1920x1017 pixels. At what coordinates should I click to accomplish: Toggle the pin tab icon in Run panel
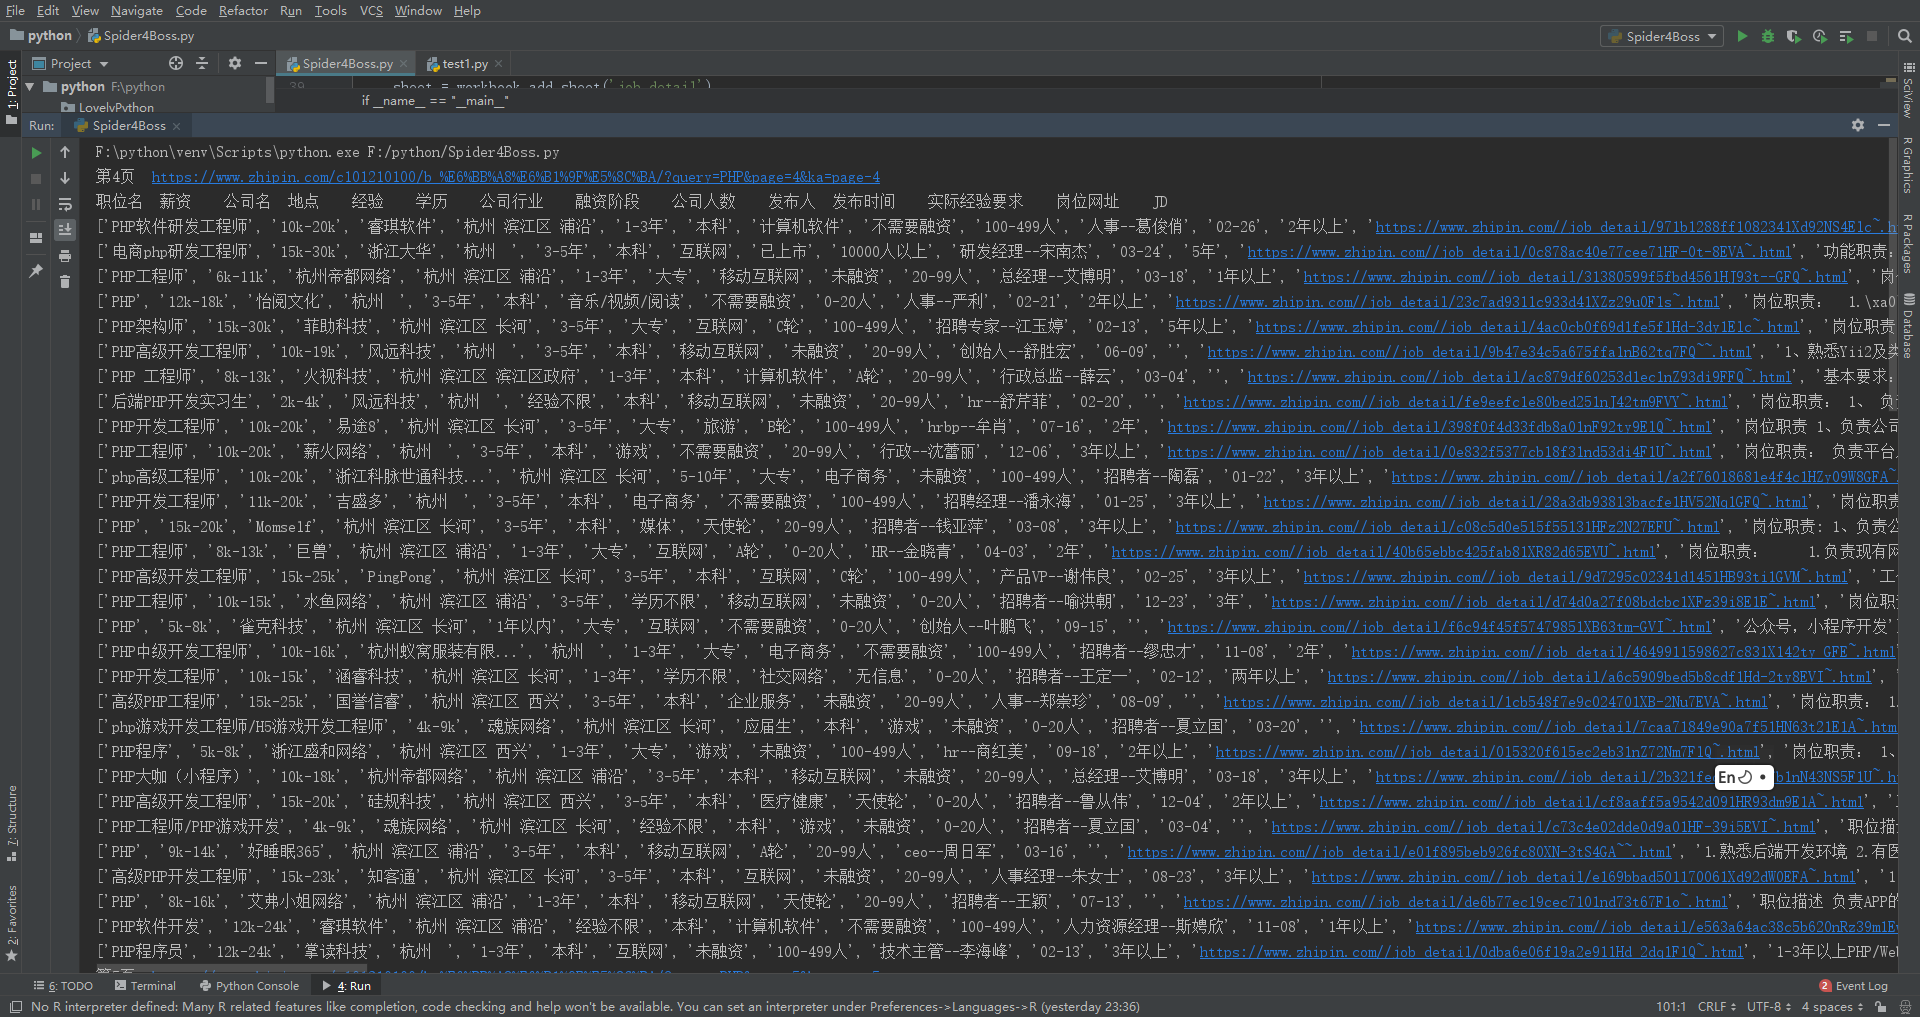pyautogui.click(x=36, y=271)
